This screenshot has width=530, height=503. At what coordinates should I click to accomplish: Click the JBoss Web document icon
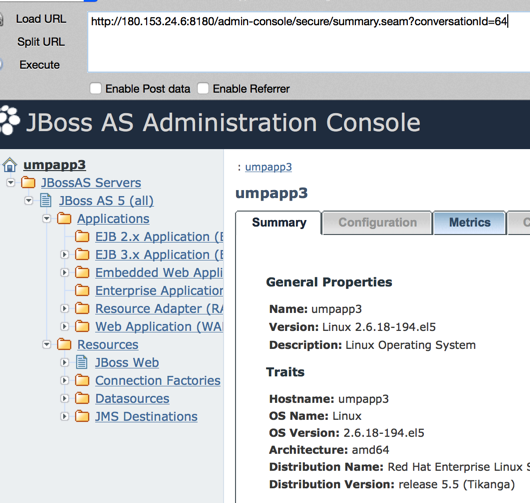81,362
